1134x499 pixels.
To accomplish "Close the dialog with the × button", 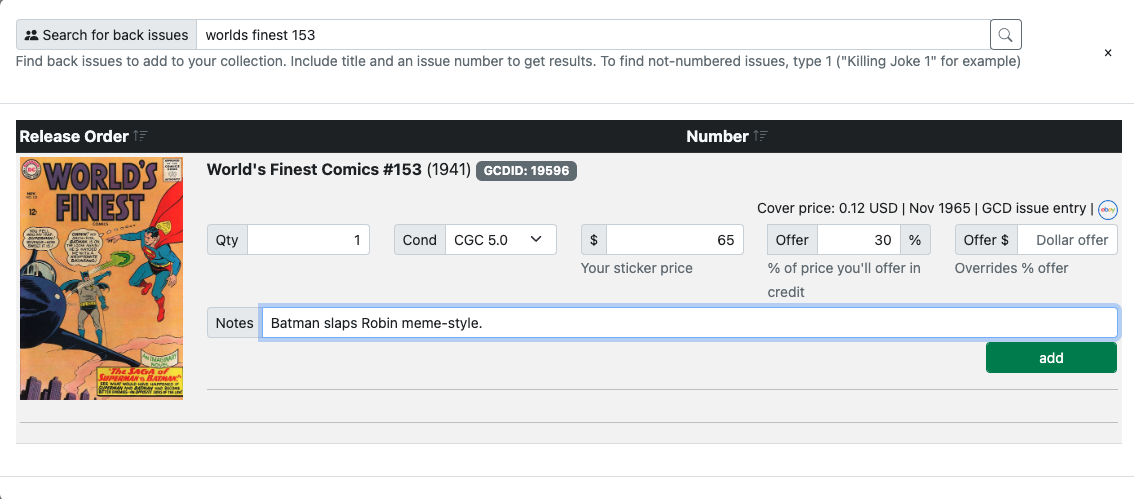I will pos(1108,53).
